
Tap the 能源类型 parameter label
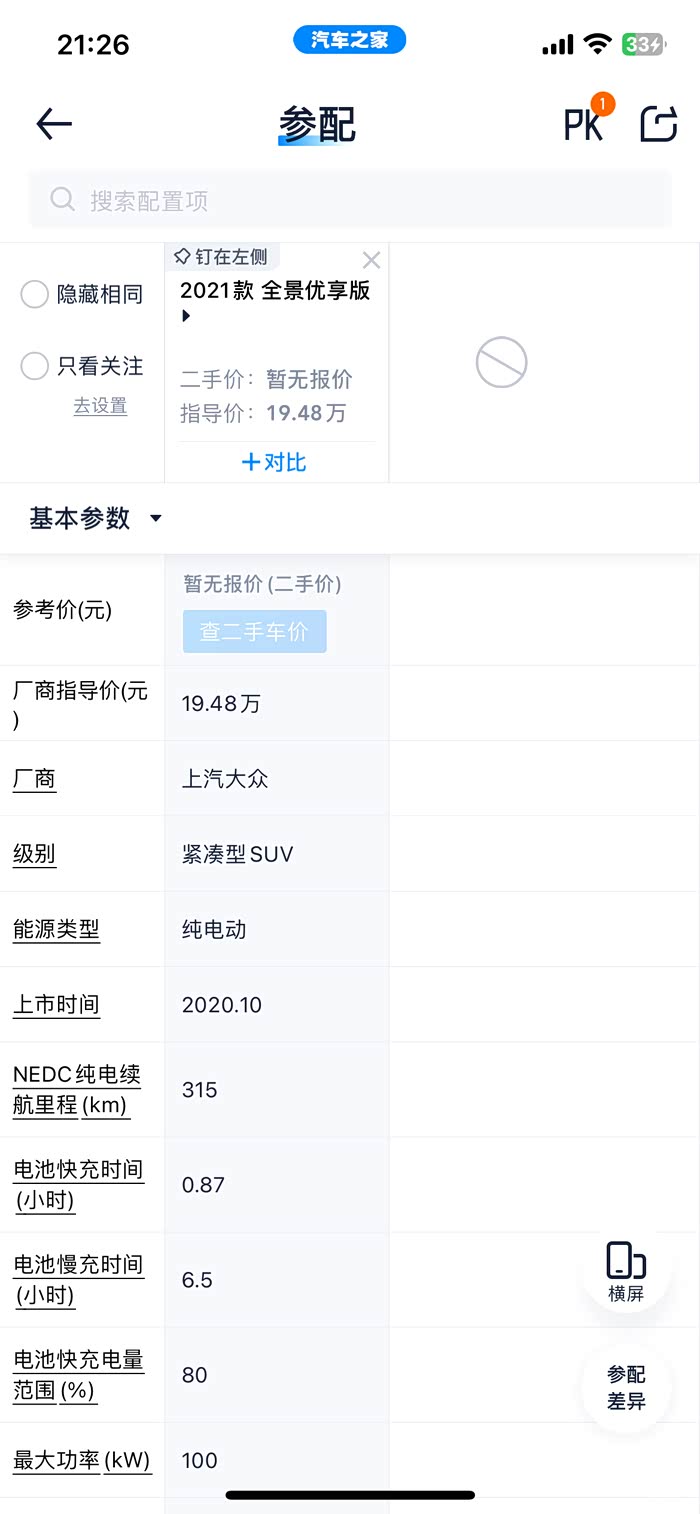pyautogui.click(x=56, y=929)
